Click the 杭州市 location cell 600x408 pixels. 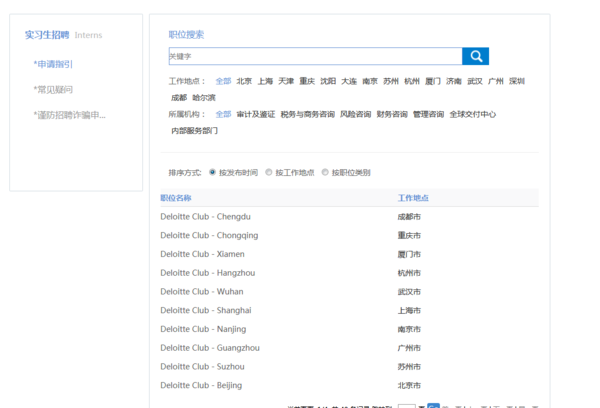pyautogui.click(x=409, y=273)
